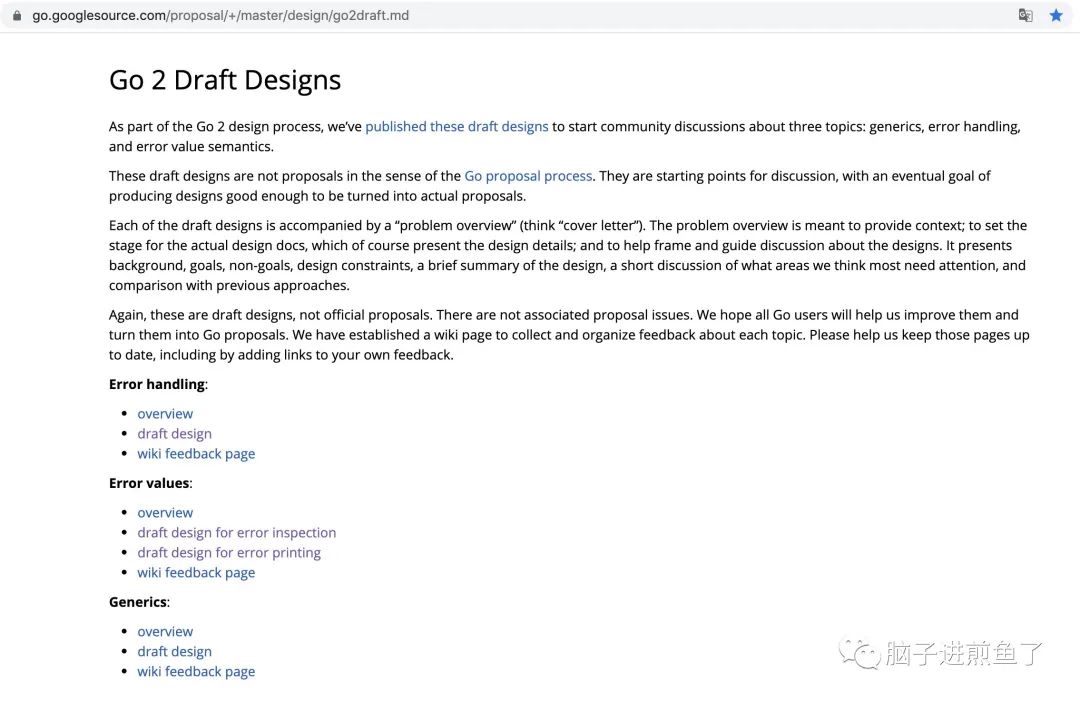Screen dimensions: 1080x701
Task: Click the 'Go 2 Draft Designs' heading
Action: click(225, 81)
